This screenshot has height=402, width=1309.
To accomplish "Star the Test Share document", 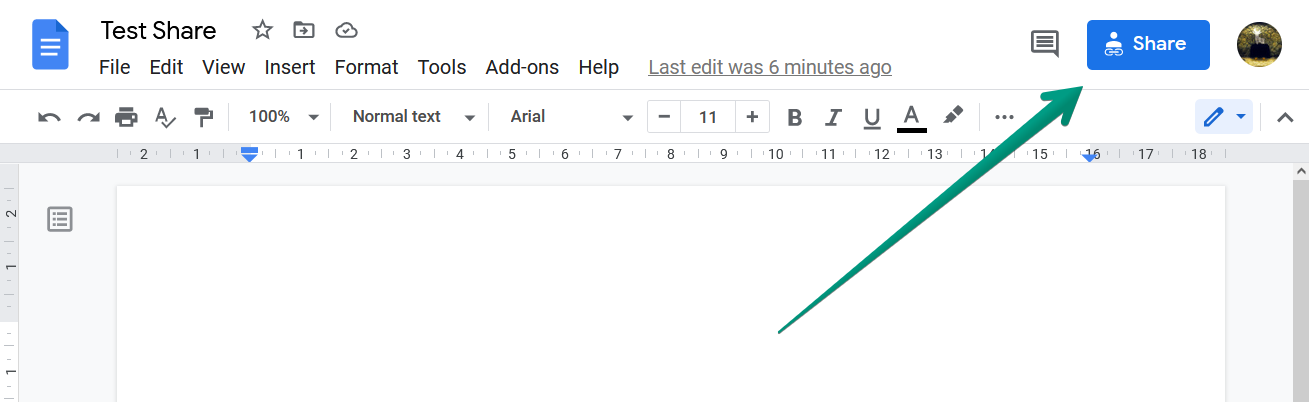I will pos(262,30).
